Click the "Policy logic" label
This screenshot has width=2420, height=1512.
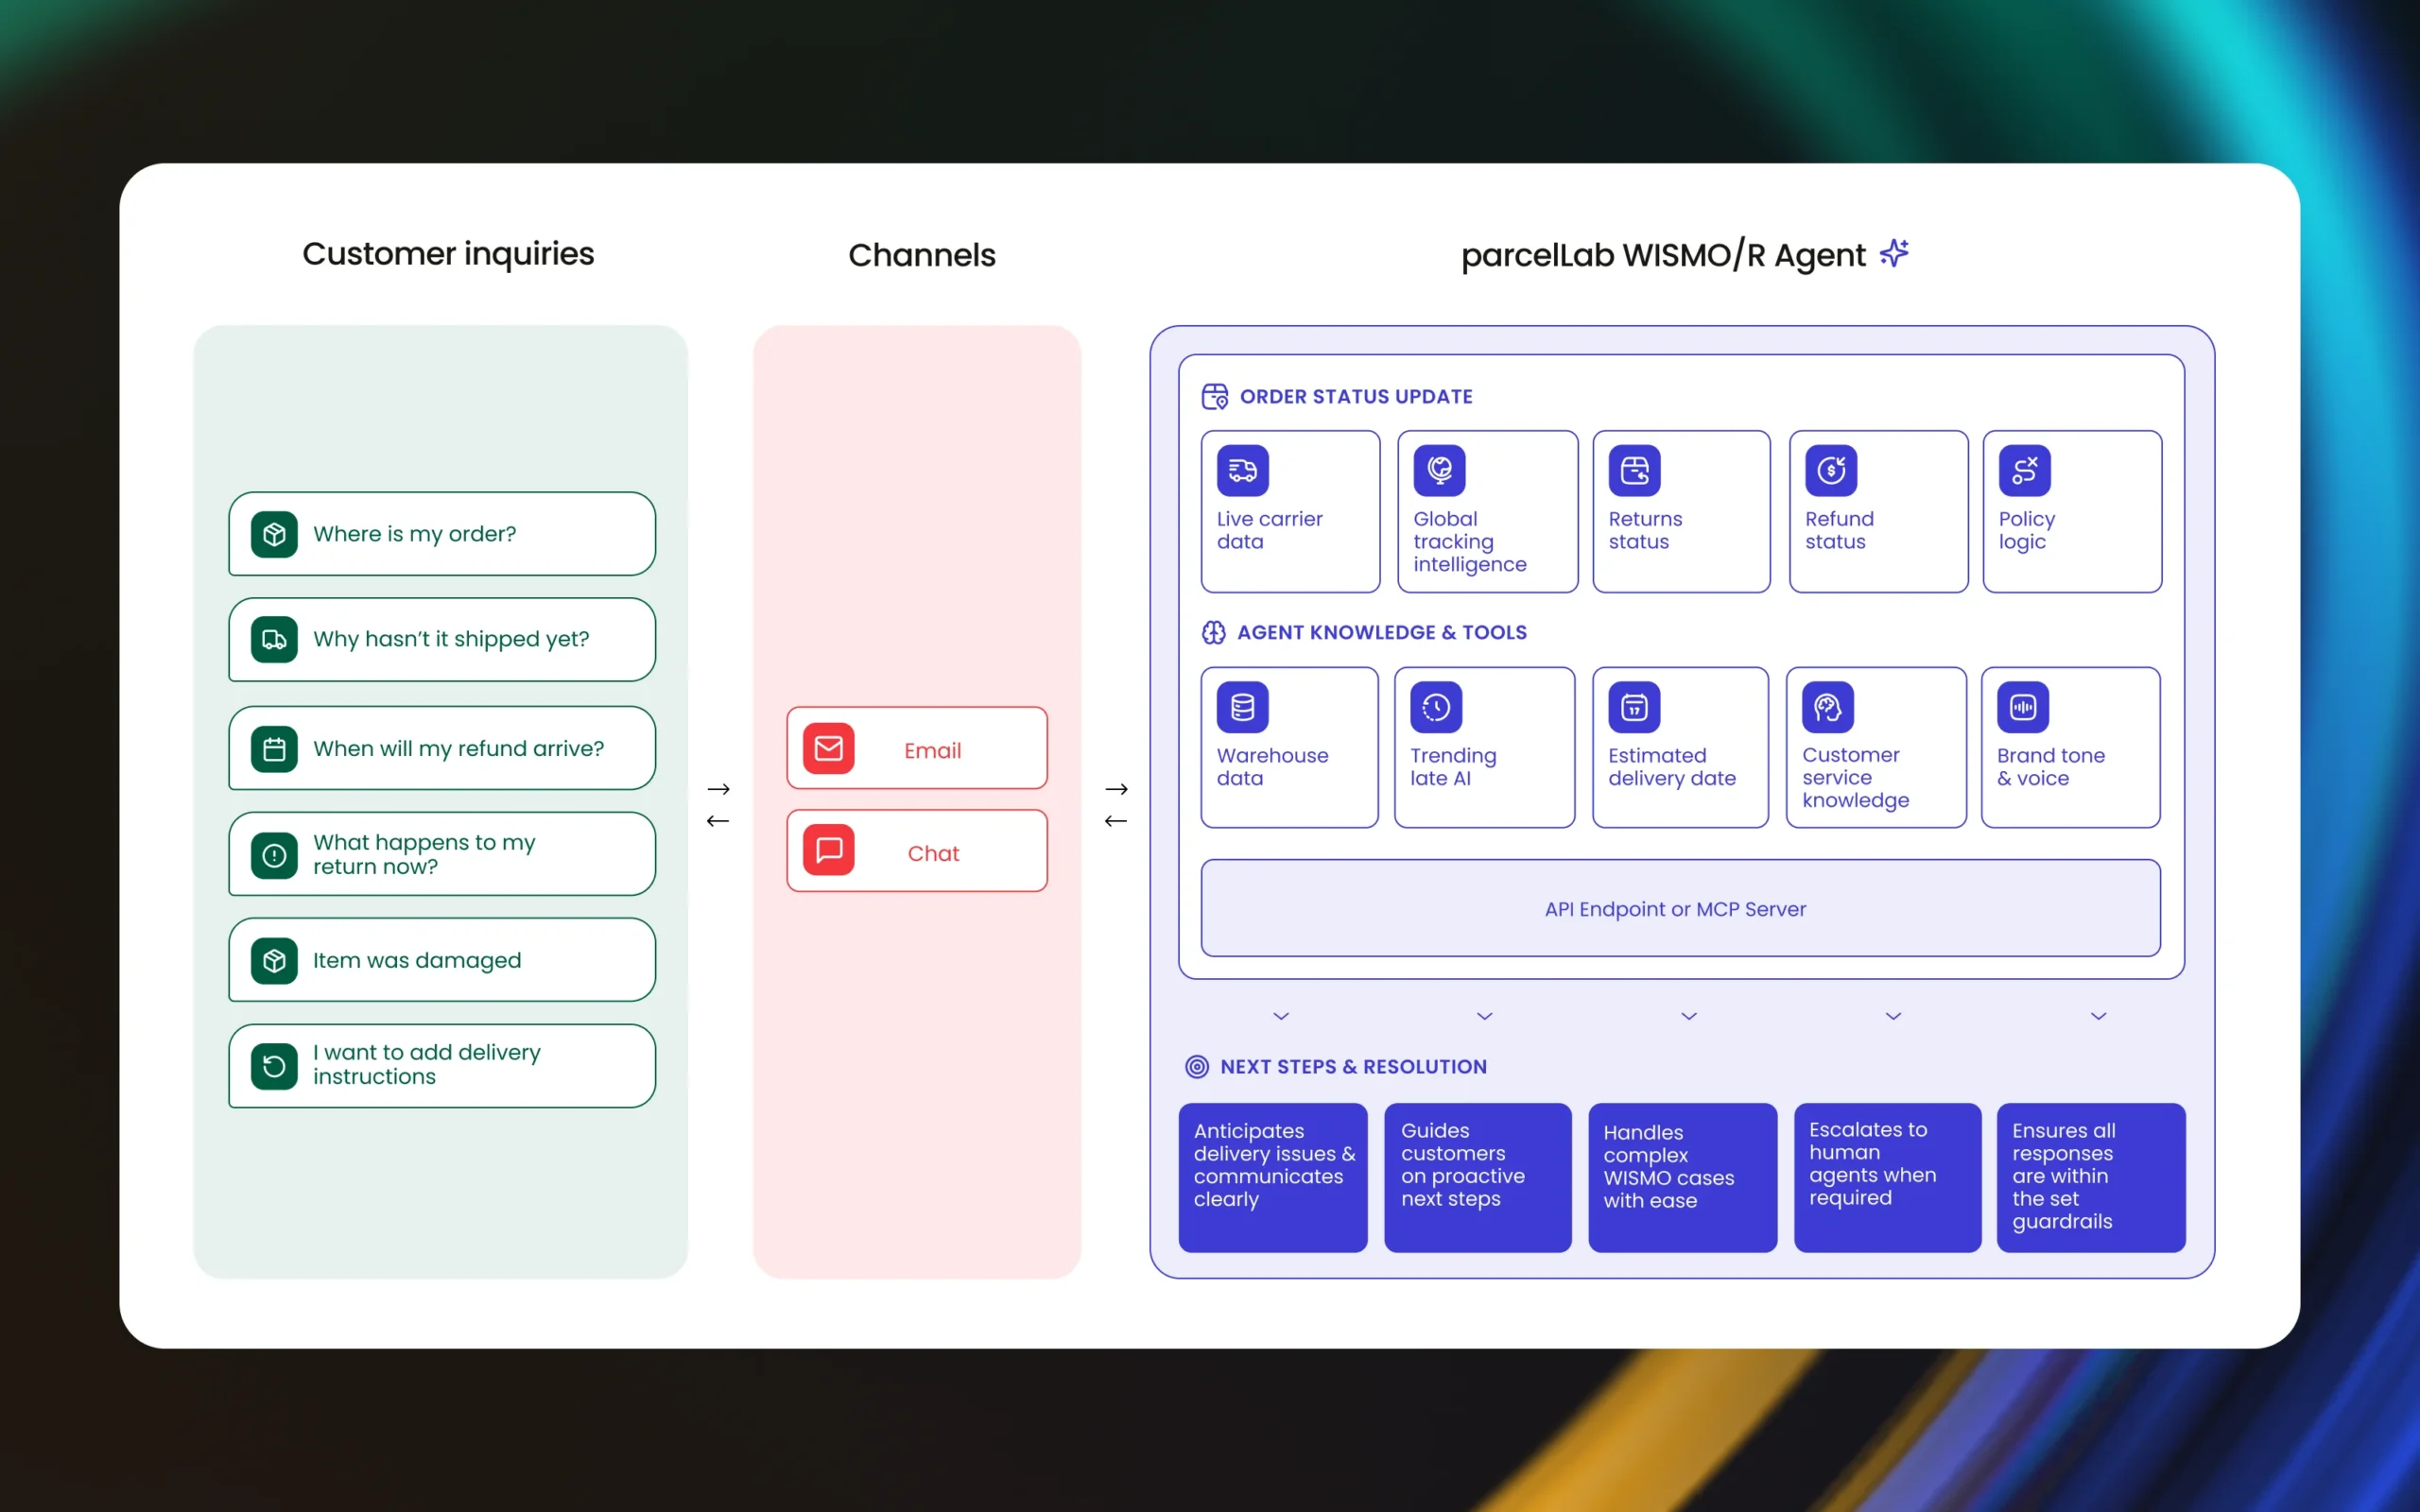coord(2027,530)
